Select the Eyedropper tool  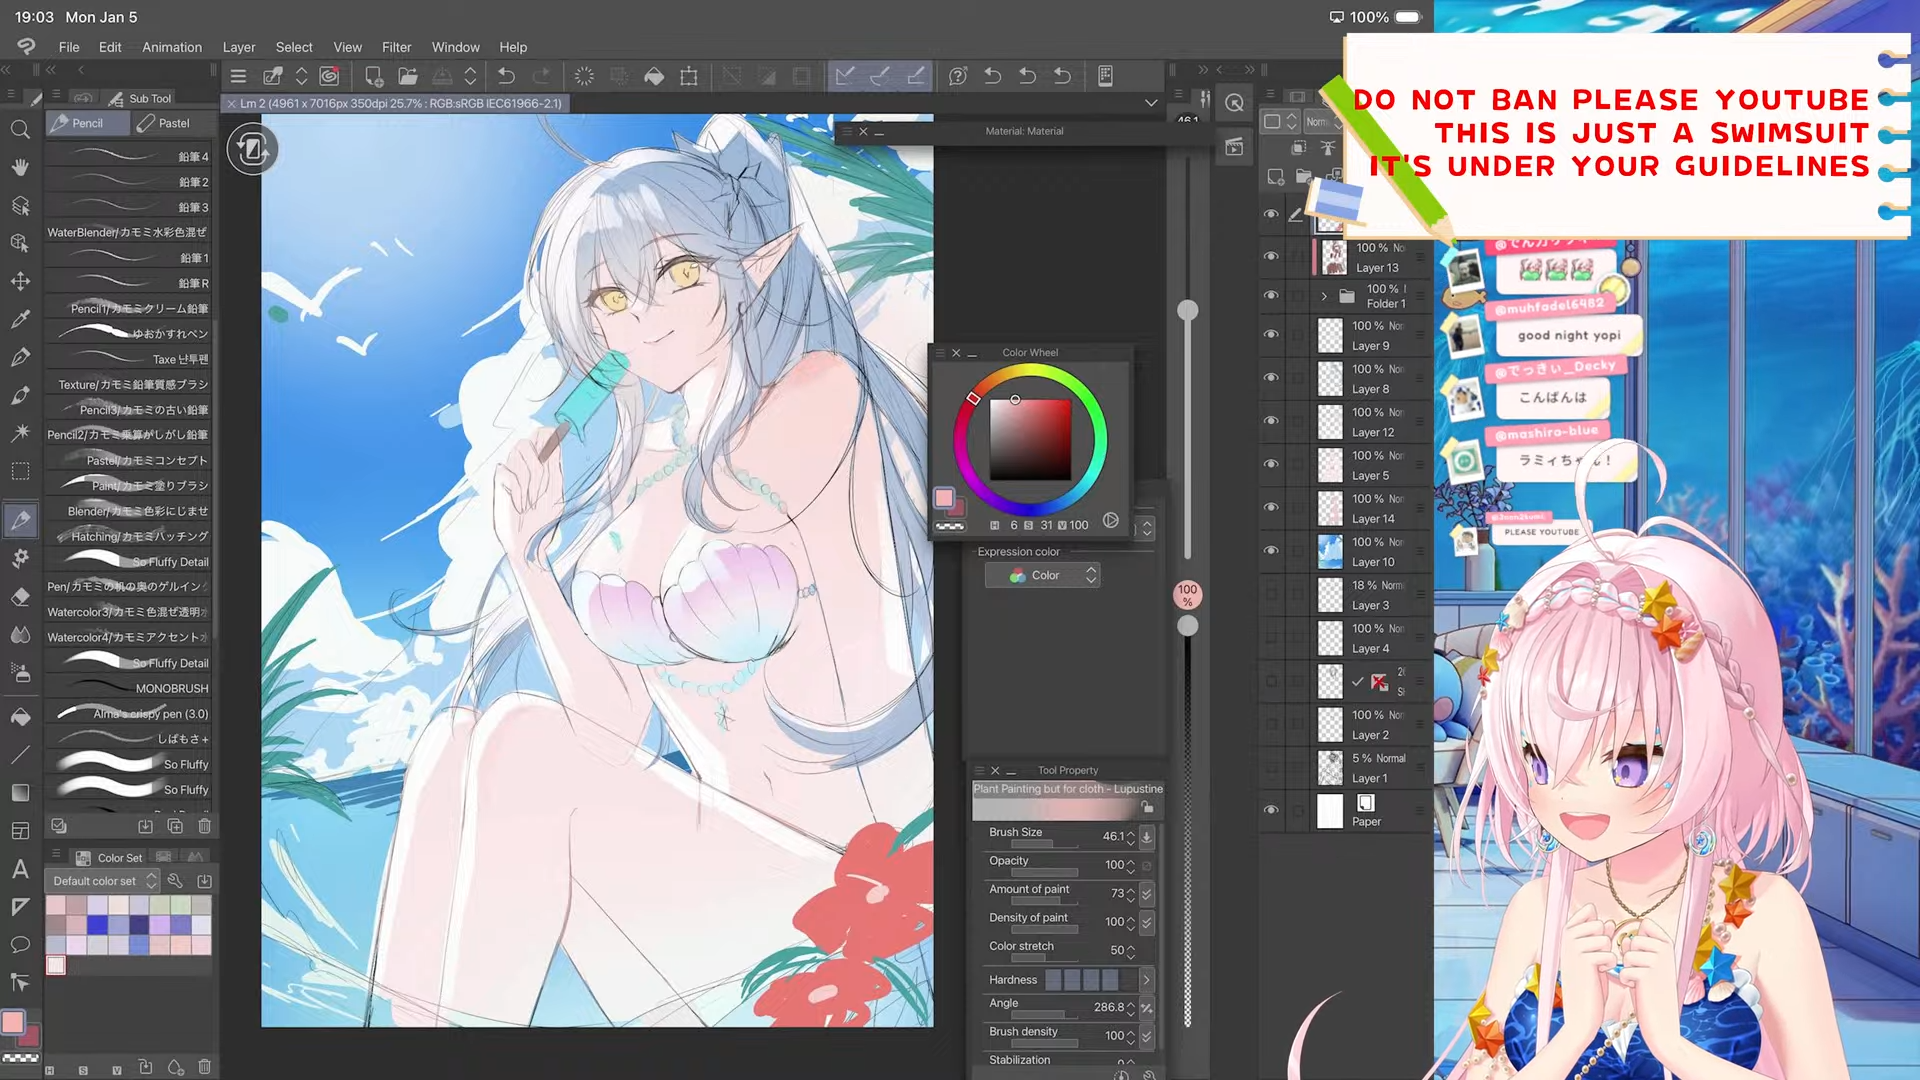click(x=20, y=319)
